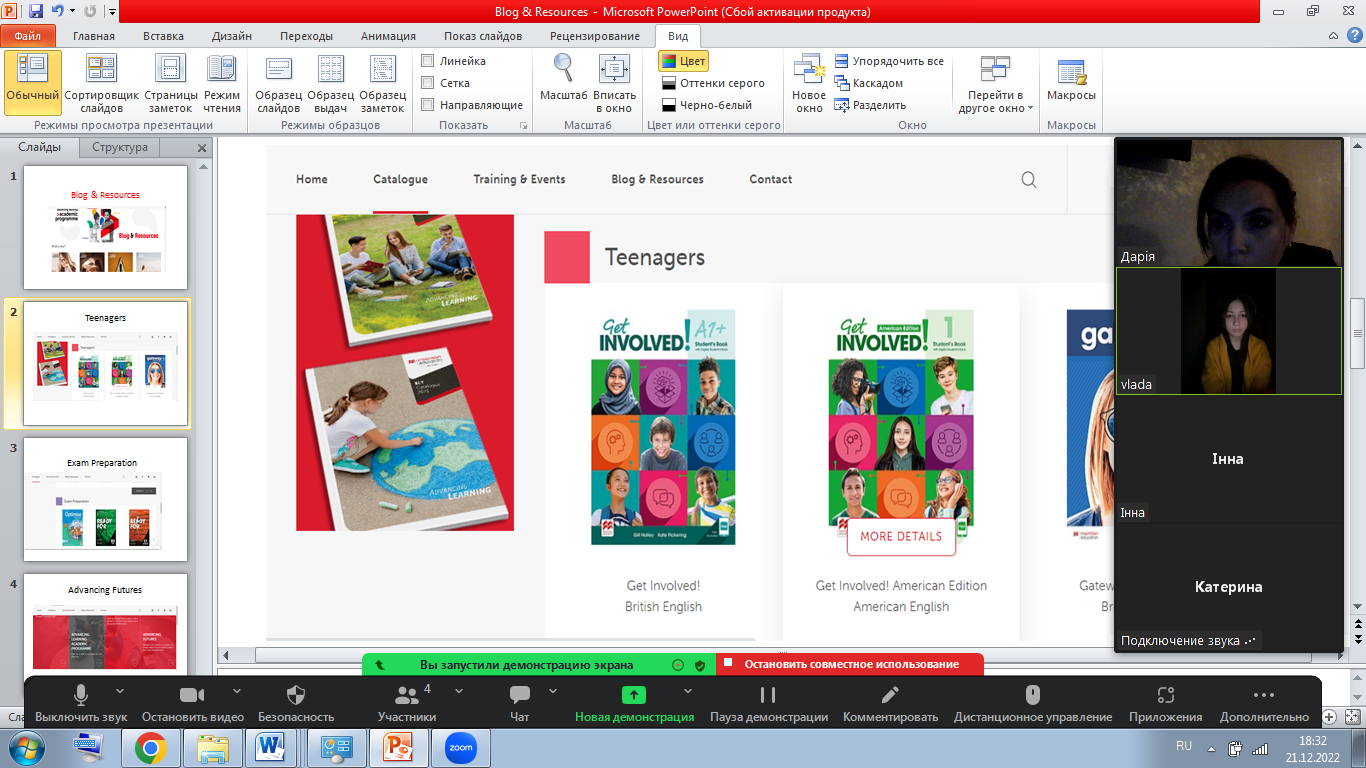Open Chrome from the Windows taskbar
Image resolution: width=1366 pixels, height=768 pixels.
[151, 747]
